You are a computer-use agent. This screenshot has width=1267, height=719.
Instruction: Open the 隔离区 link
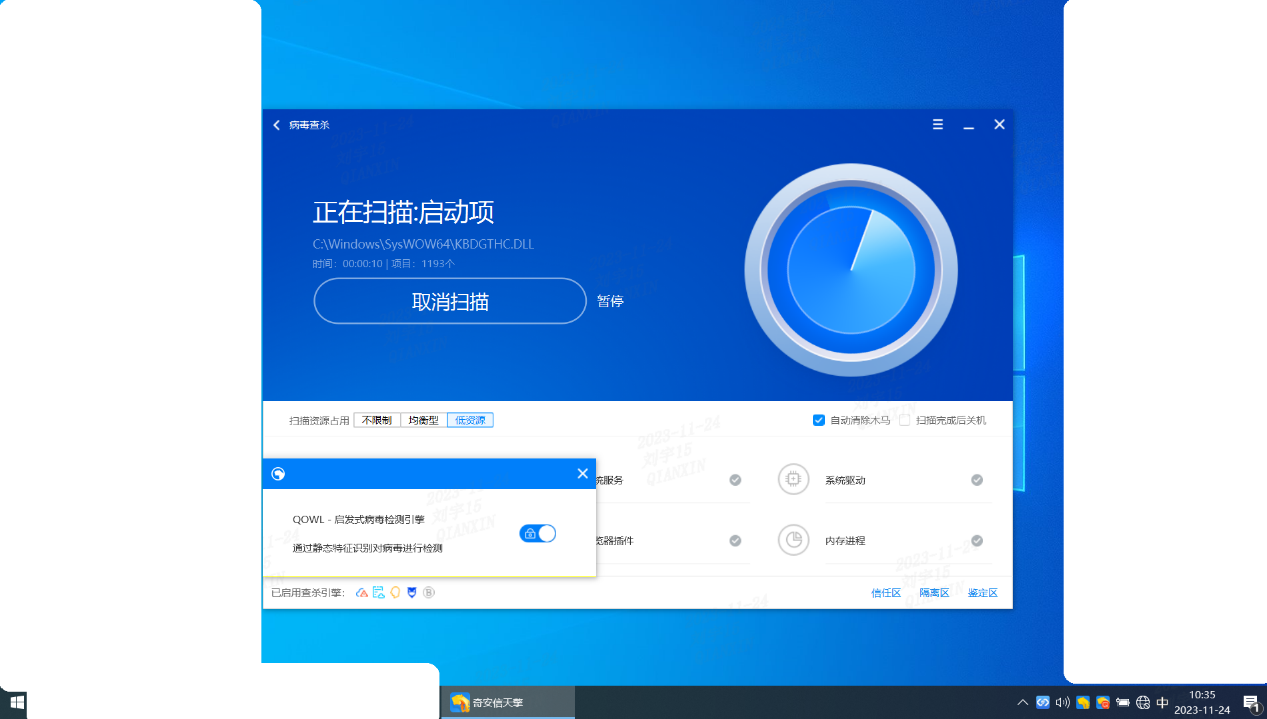[934, 593]
